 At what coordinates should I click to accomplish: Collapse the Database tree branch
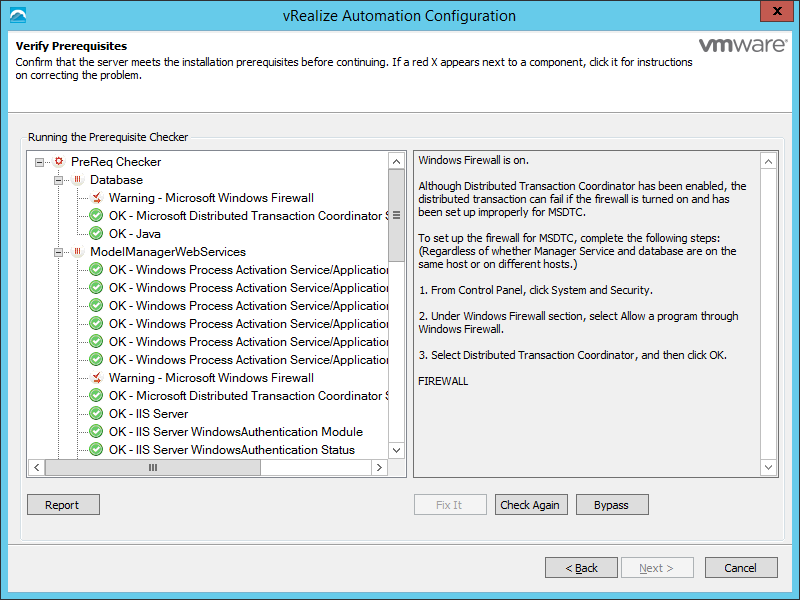click(x=59, y=180)
